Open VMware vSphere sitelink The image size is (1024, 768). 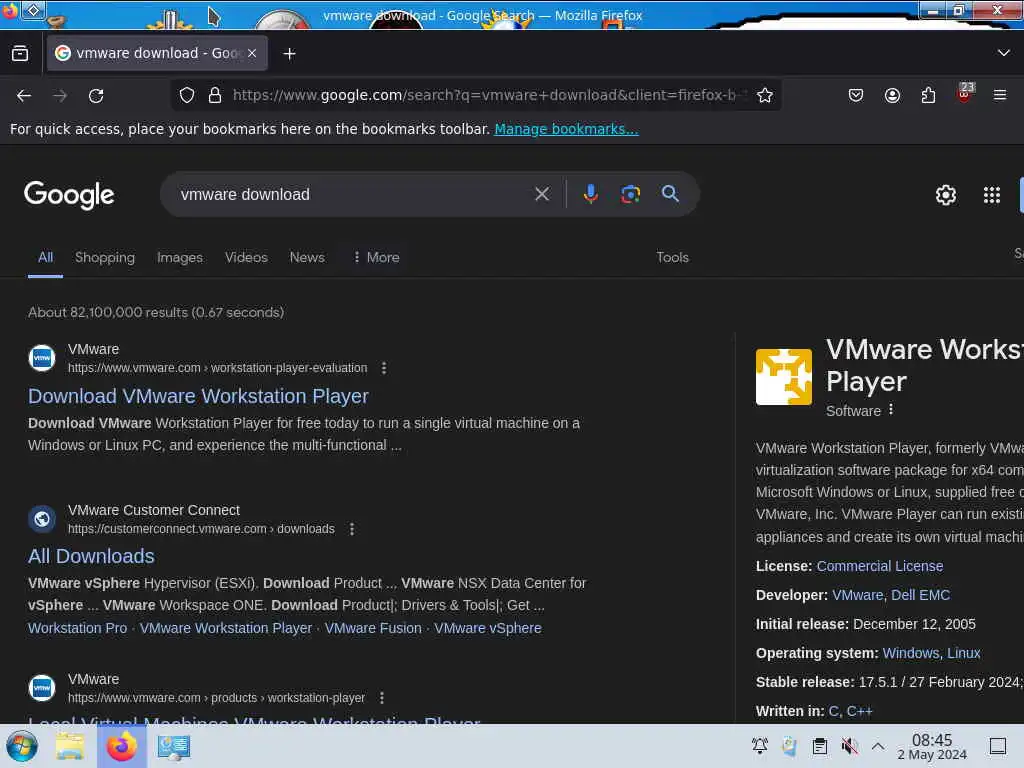[487, 628]
